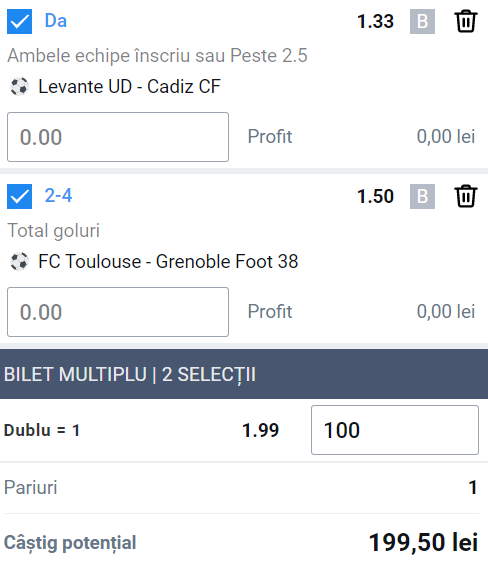Click the 1.50 odds value
Screen dimensions: 488x563
[375, 196]
